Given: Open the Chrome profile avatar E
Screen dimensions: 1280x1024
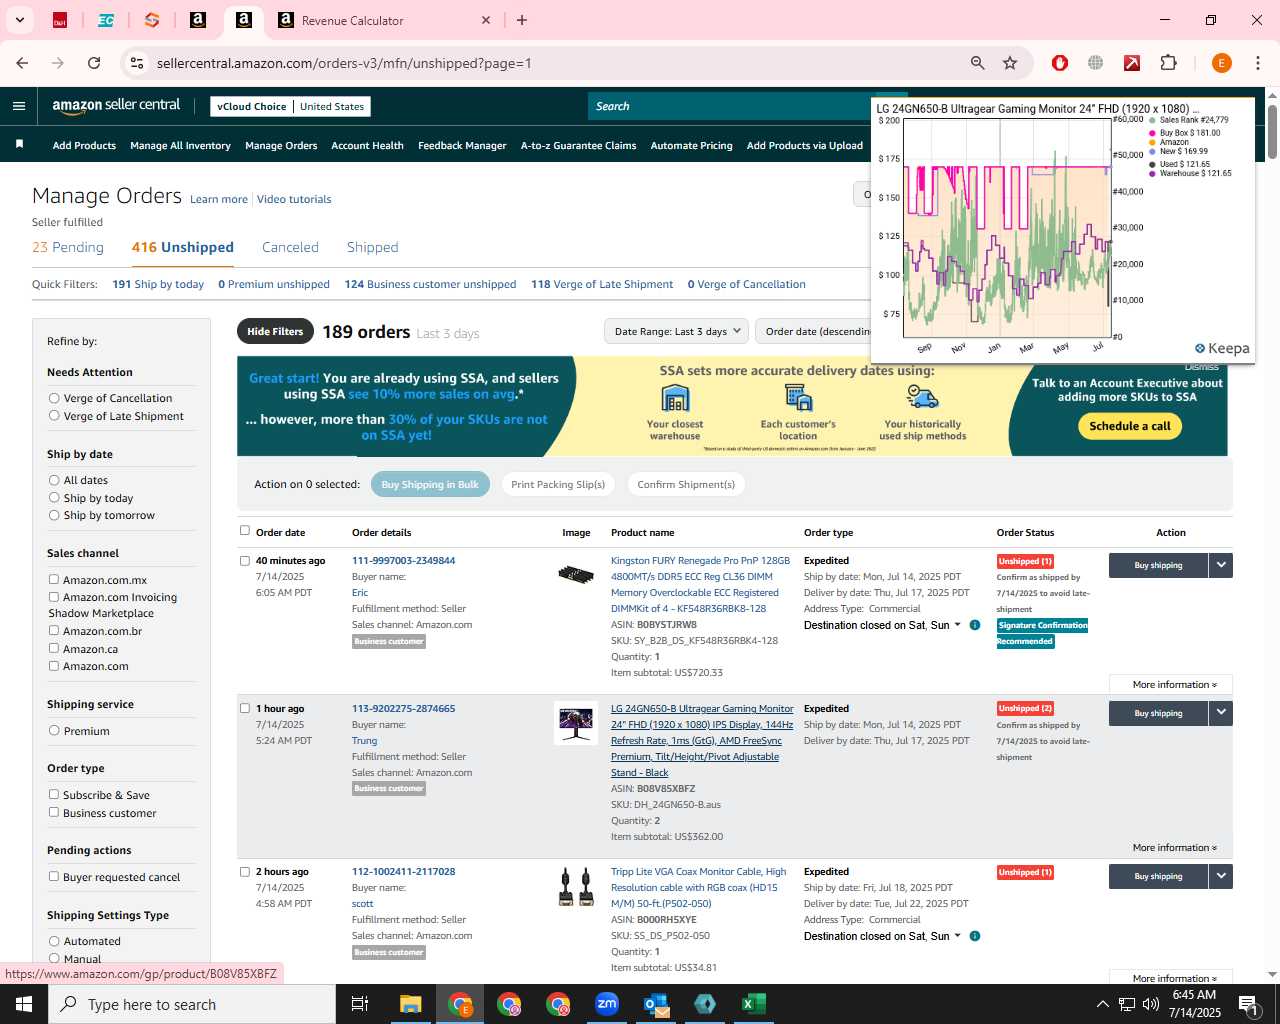Looking at the screenshot, I should pos(1221,63).
